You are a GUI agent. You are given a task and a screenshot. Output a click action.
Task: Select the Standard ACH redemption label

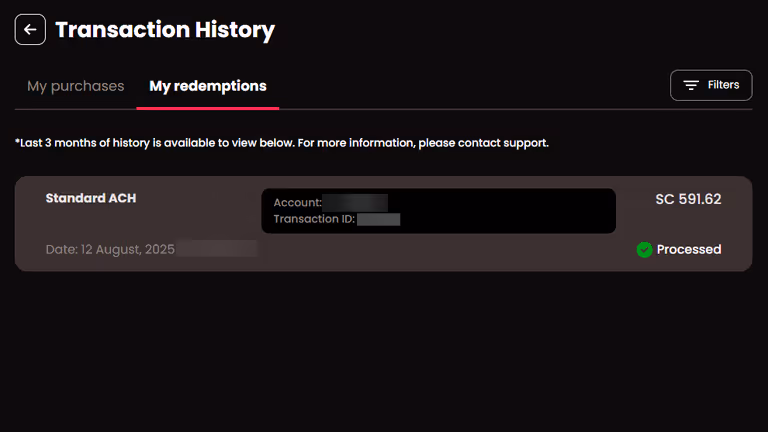coord(91,198)
